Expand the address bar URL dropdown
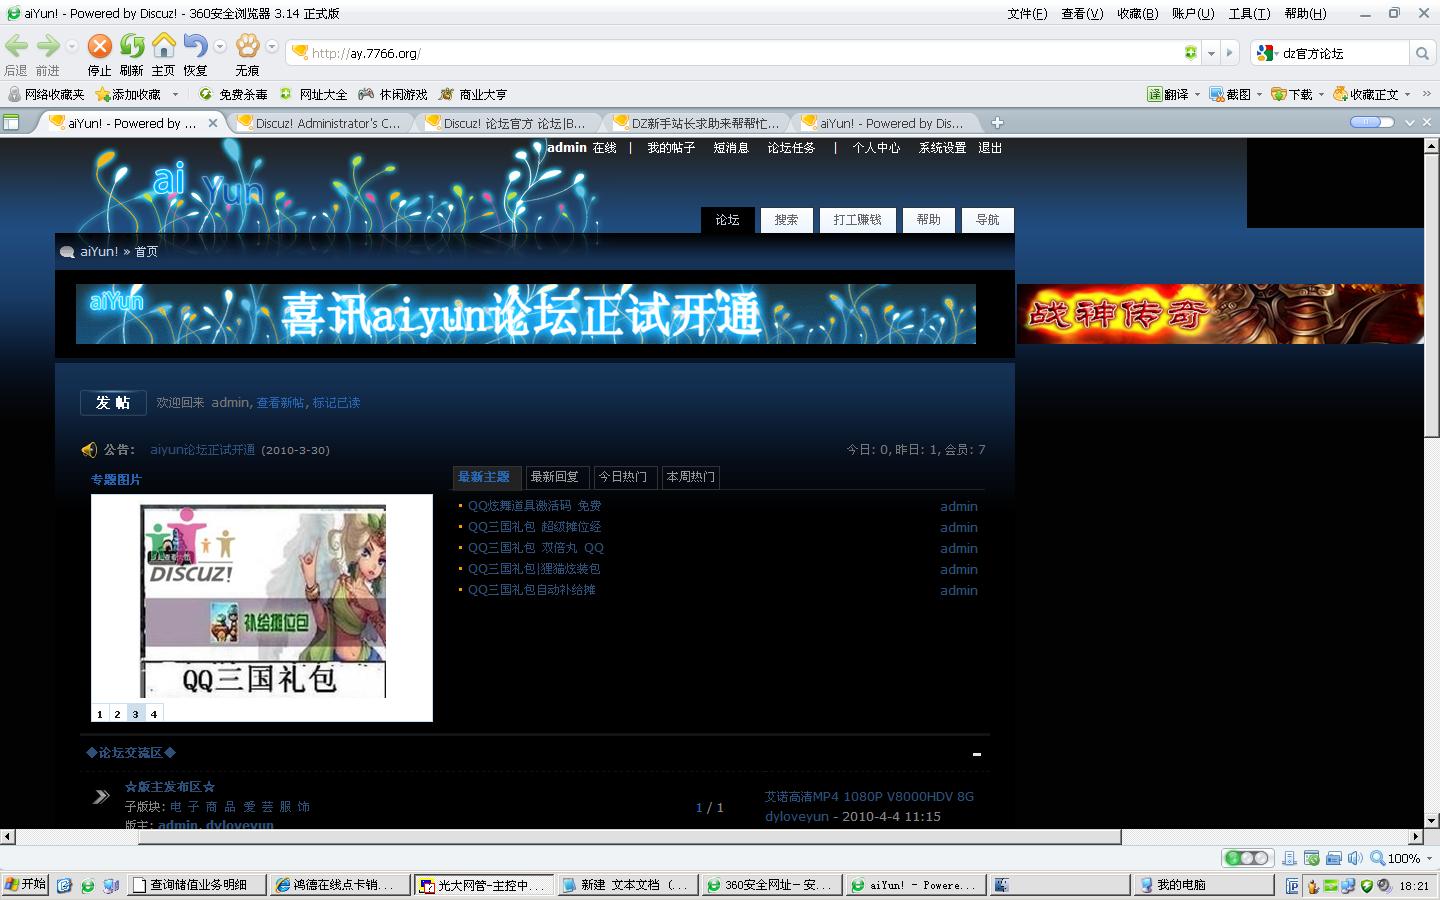Viewport: 1440px width, 900px height. point(1211,53)
